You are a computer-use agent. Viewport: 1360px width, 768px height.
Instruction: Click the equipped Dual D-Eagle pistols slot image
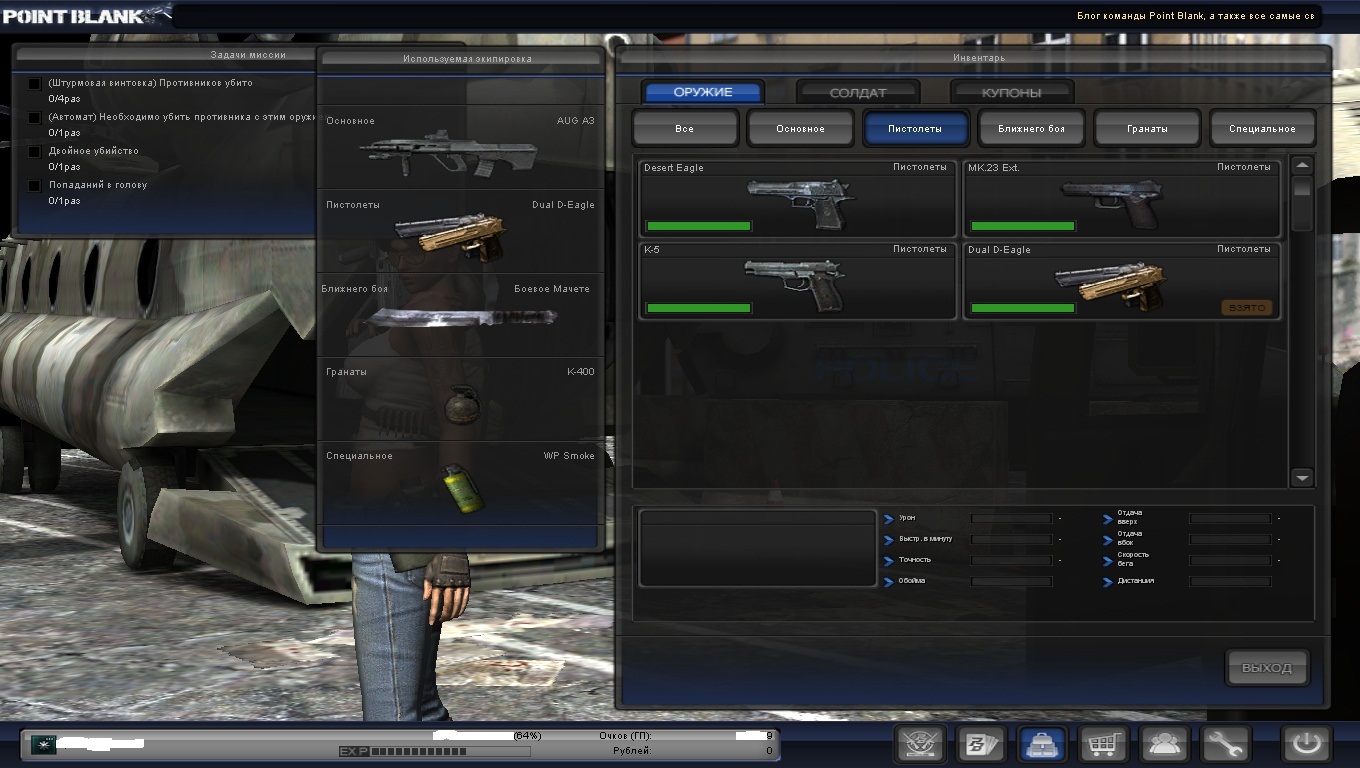450,236
